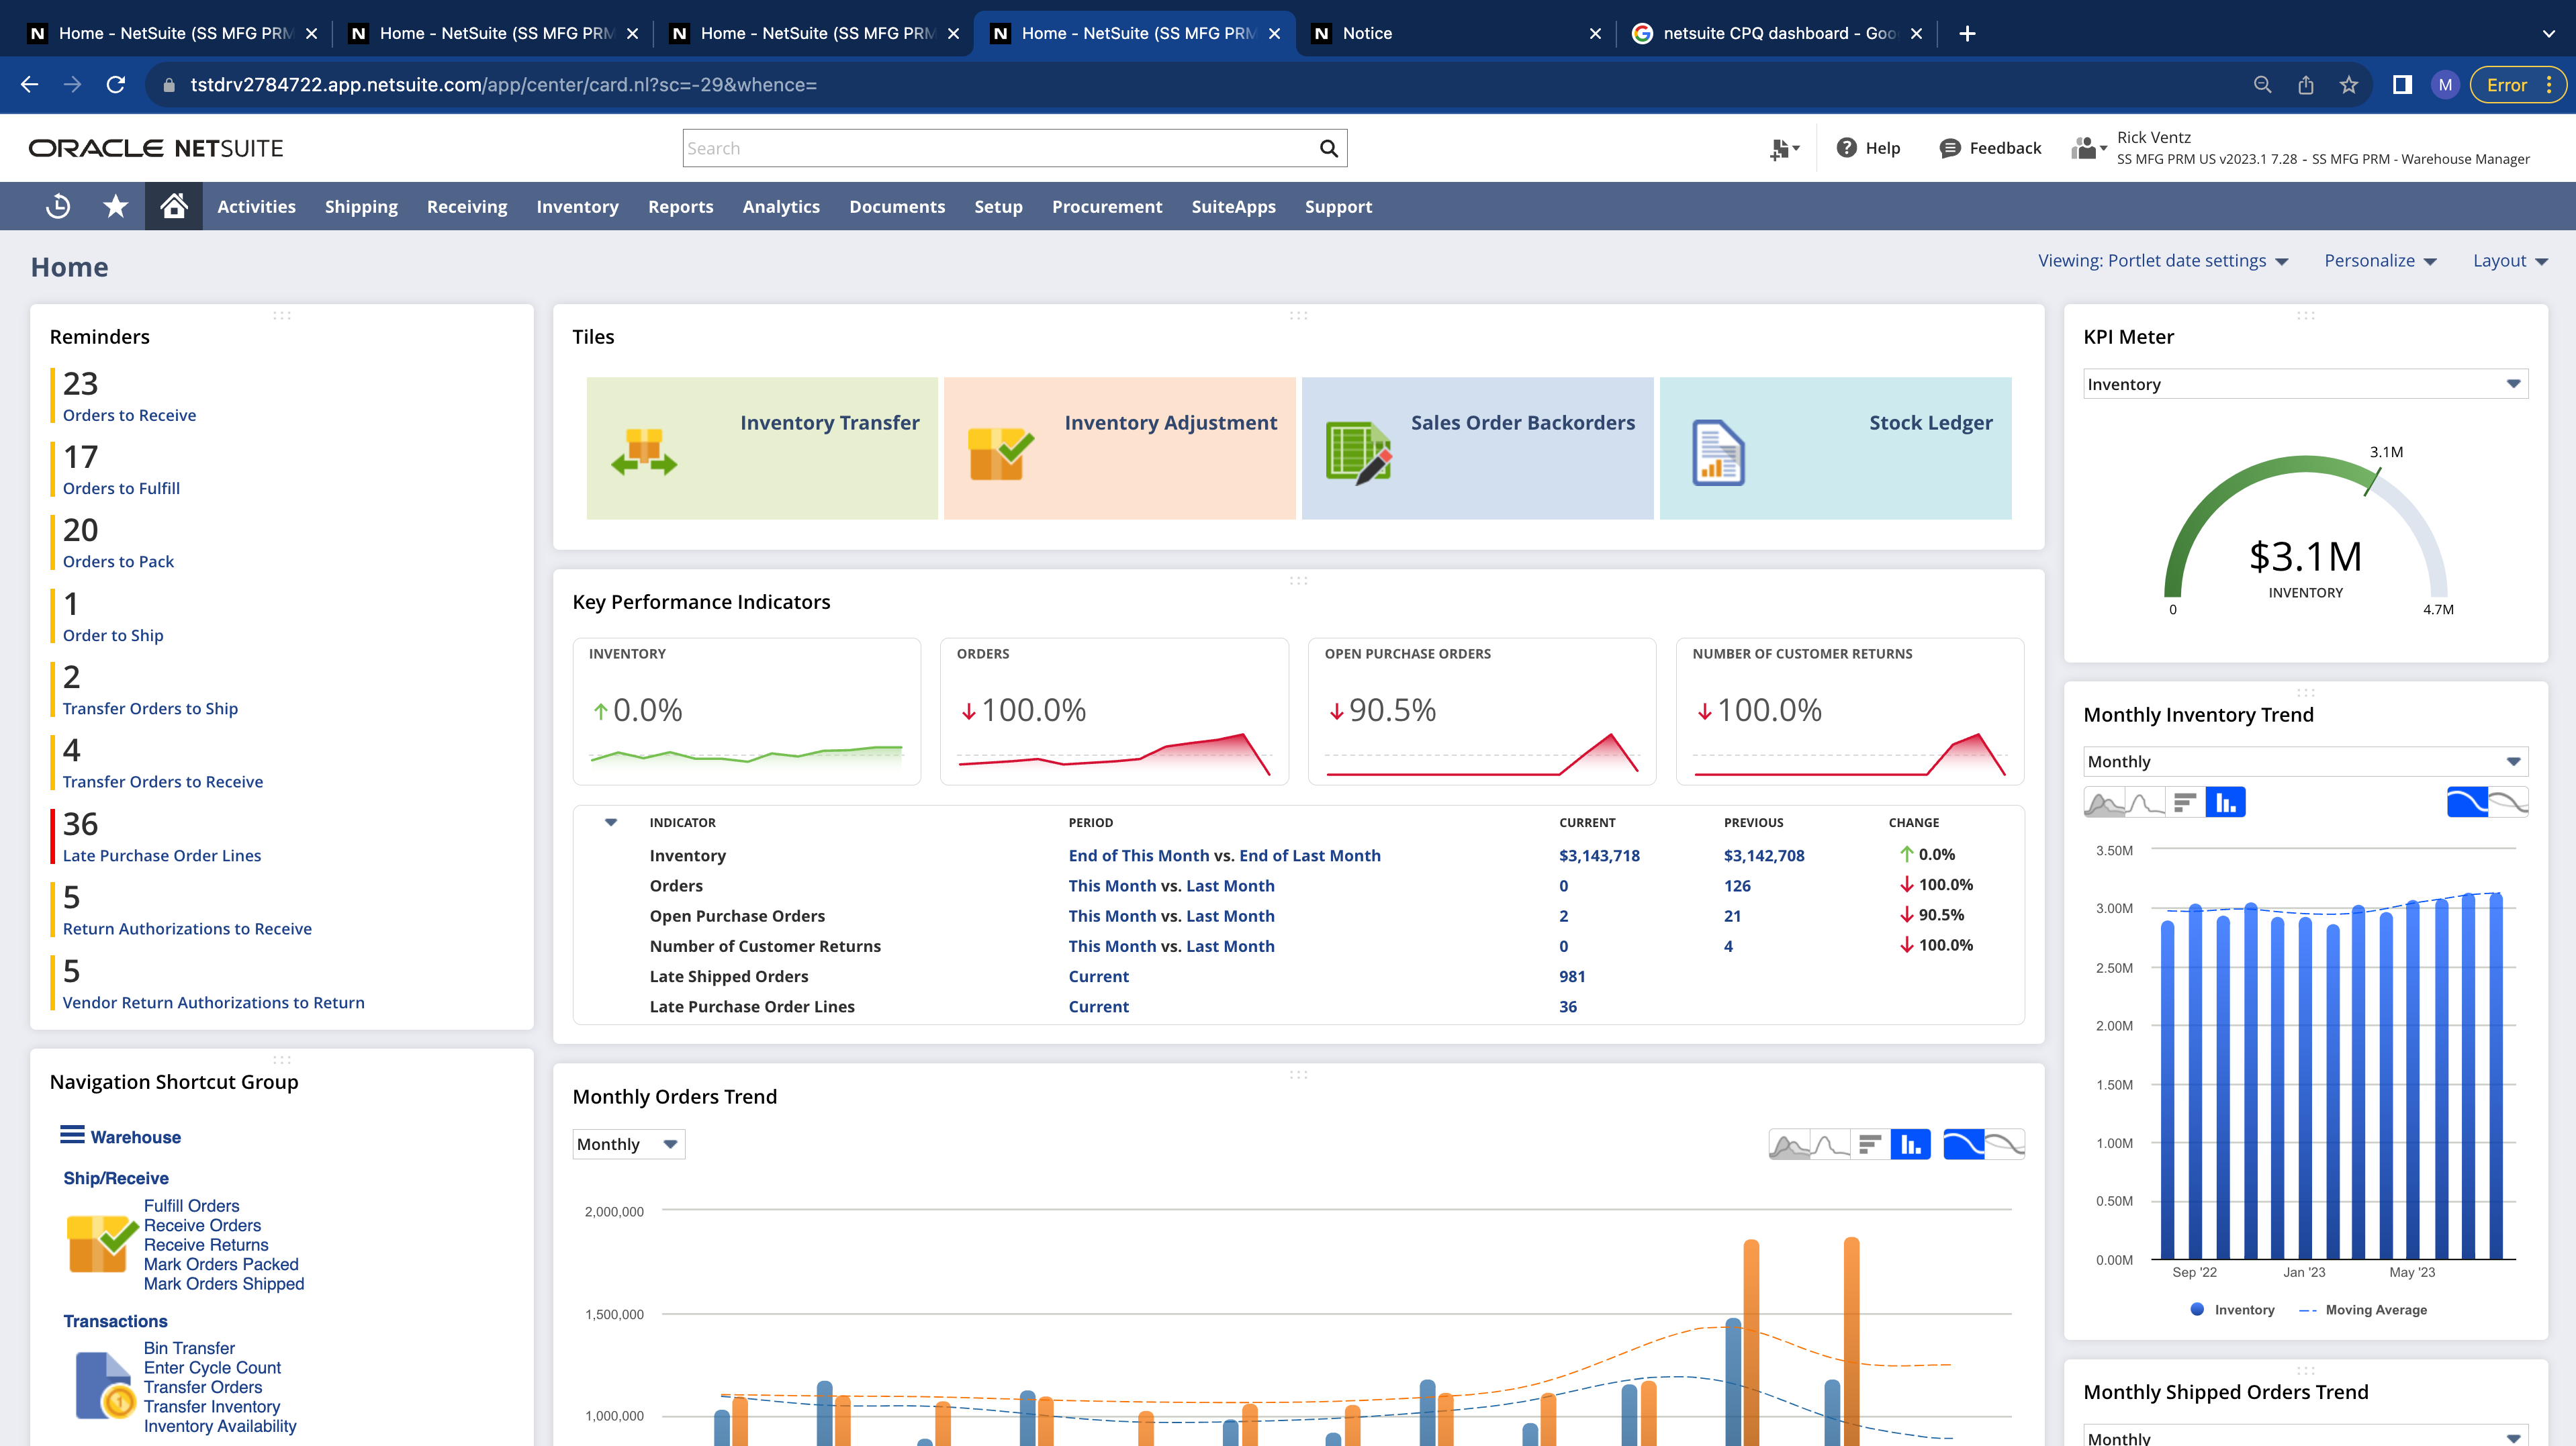Switch Monthly Orders Trend to area chart
2576x1446 pixels.
tap(1789, 1144)
